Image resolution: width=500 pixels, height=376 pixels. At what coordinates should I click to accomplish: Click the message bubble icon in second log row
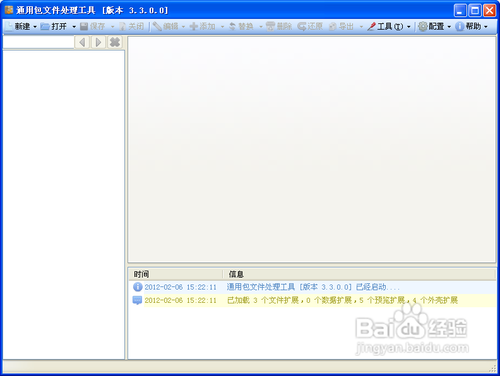[137, 300]
